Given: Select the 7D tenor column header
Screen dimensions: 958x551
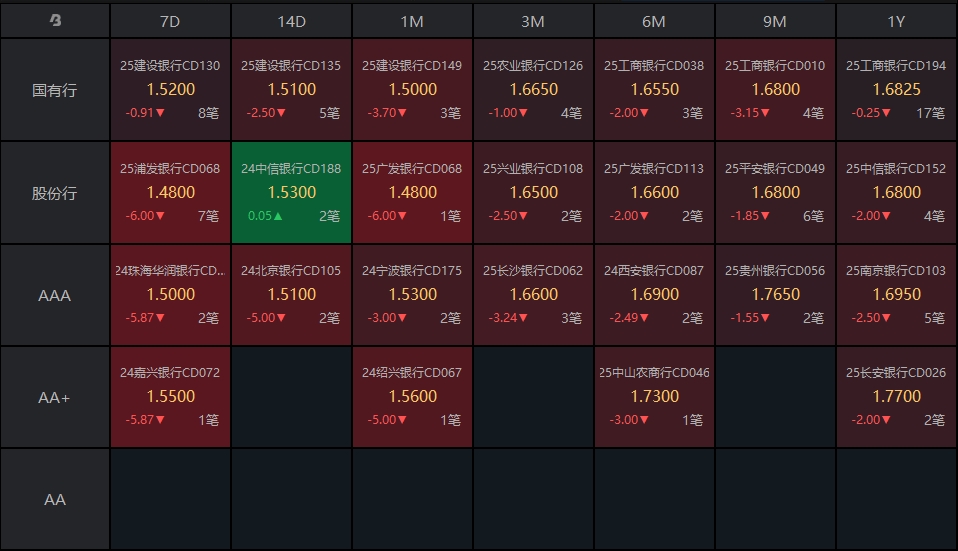Looking at the screenshot, I should tap(170, 21).
